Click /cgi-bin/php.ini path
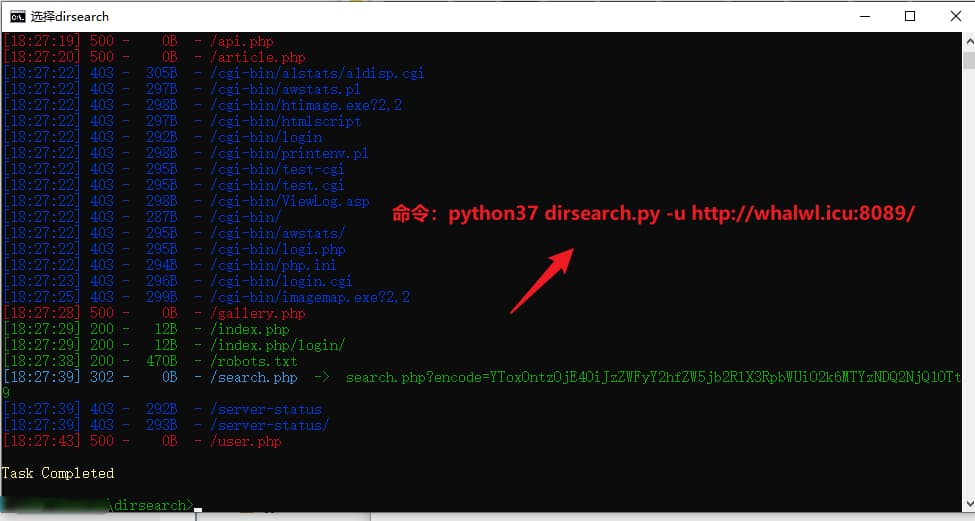Viewport: 975px width, 521px height. pyautogui.click(x=274, y=265)
